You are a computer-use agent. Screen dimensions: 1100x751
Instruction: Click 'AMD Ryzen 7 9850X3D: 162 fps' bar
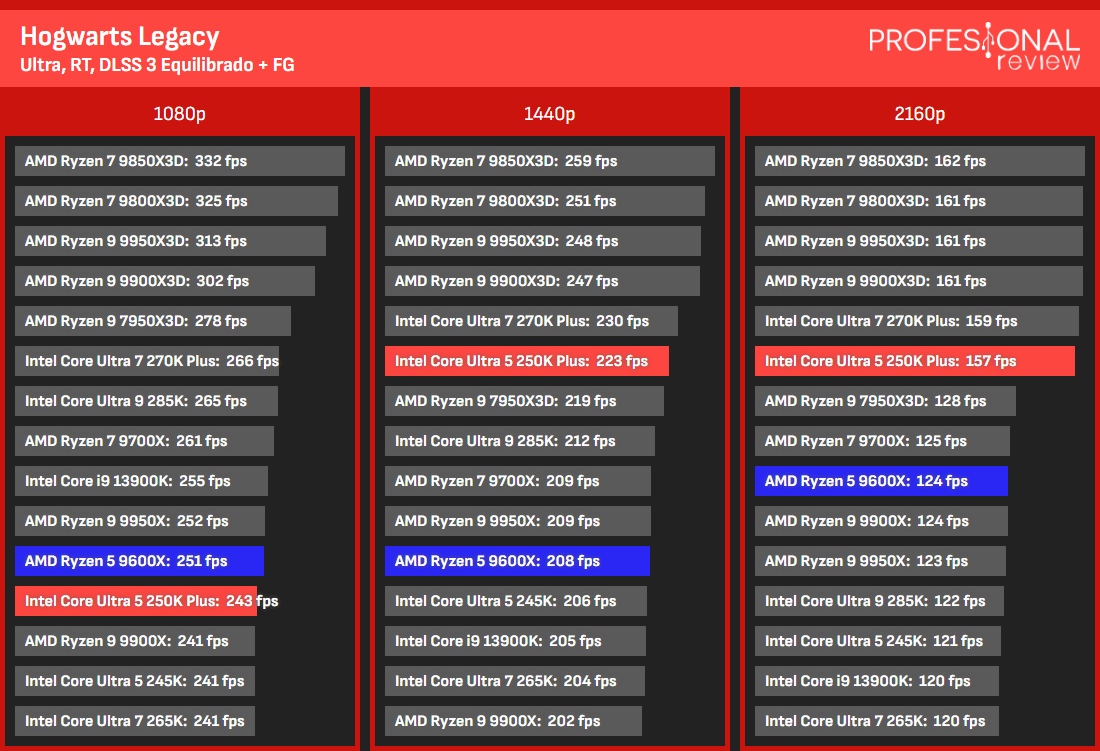(x=920, y=161)
